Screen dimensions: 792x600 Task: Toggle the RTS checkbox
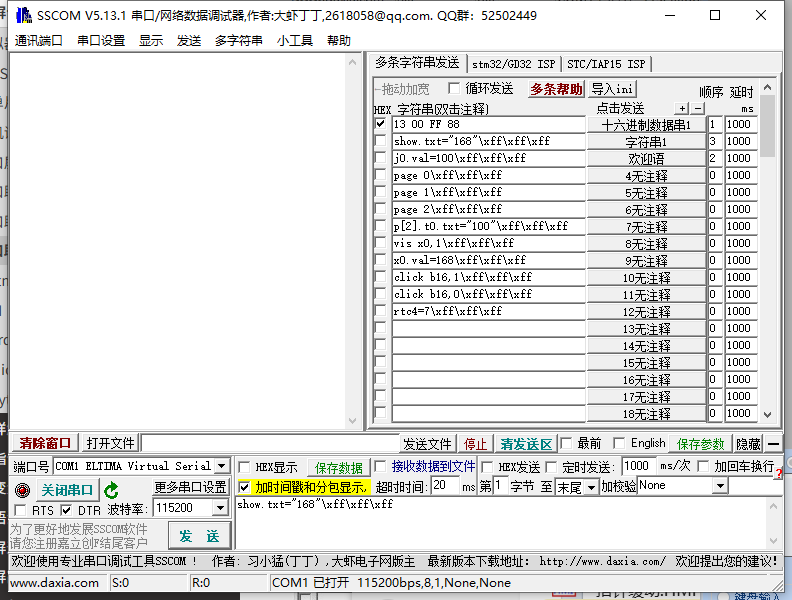20,510
